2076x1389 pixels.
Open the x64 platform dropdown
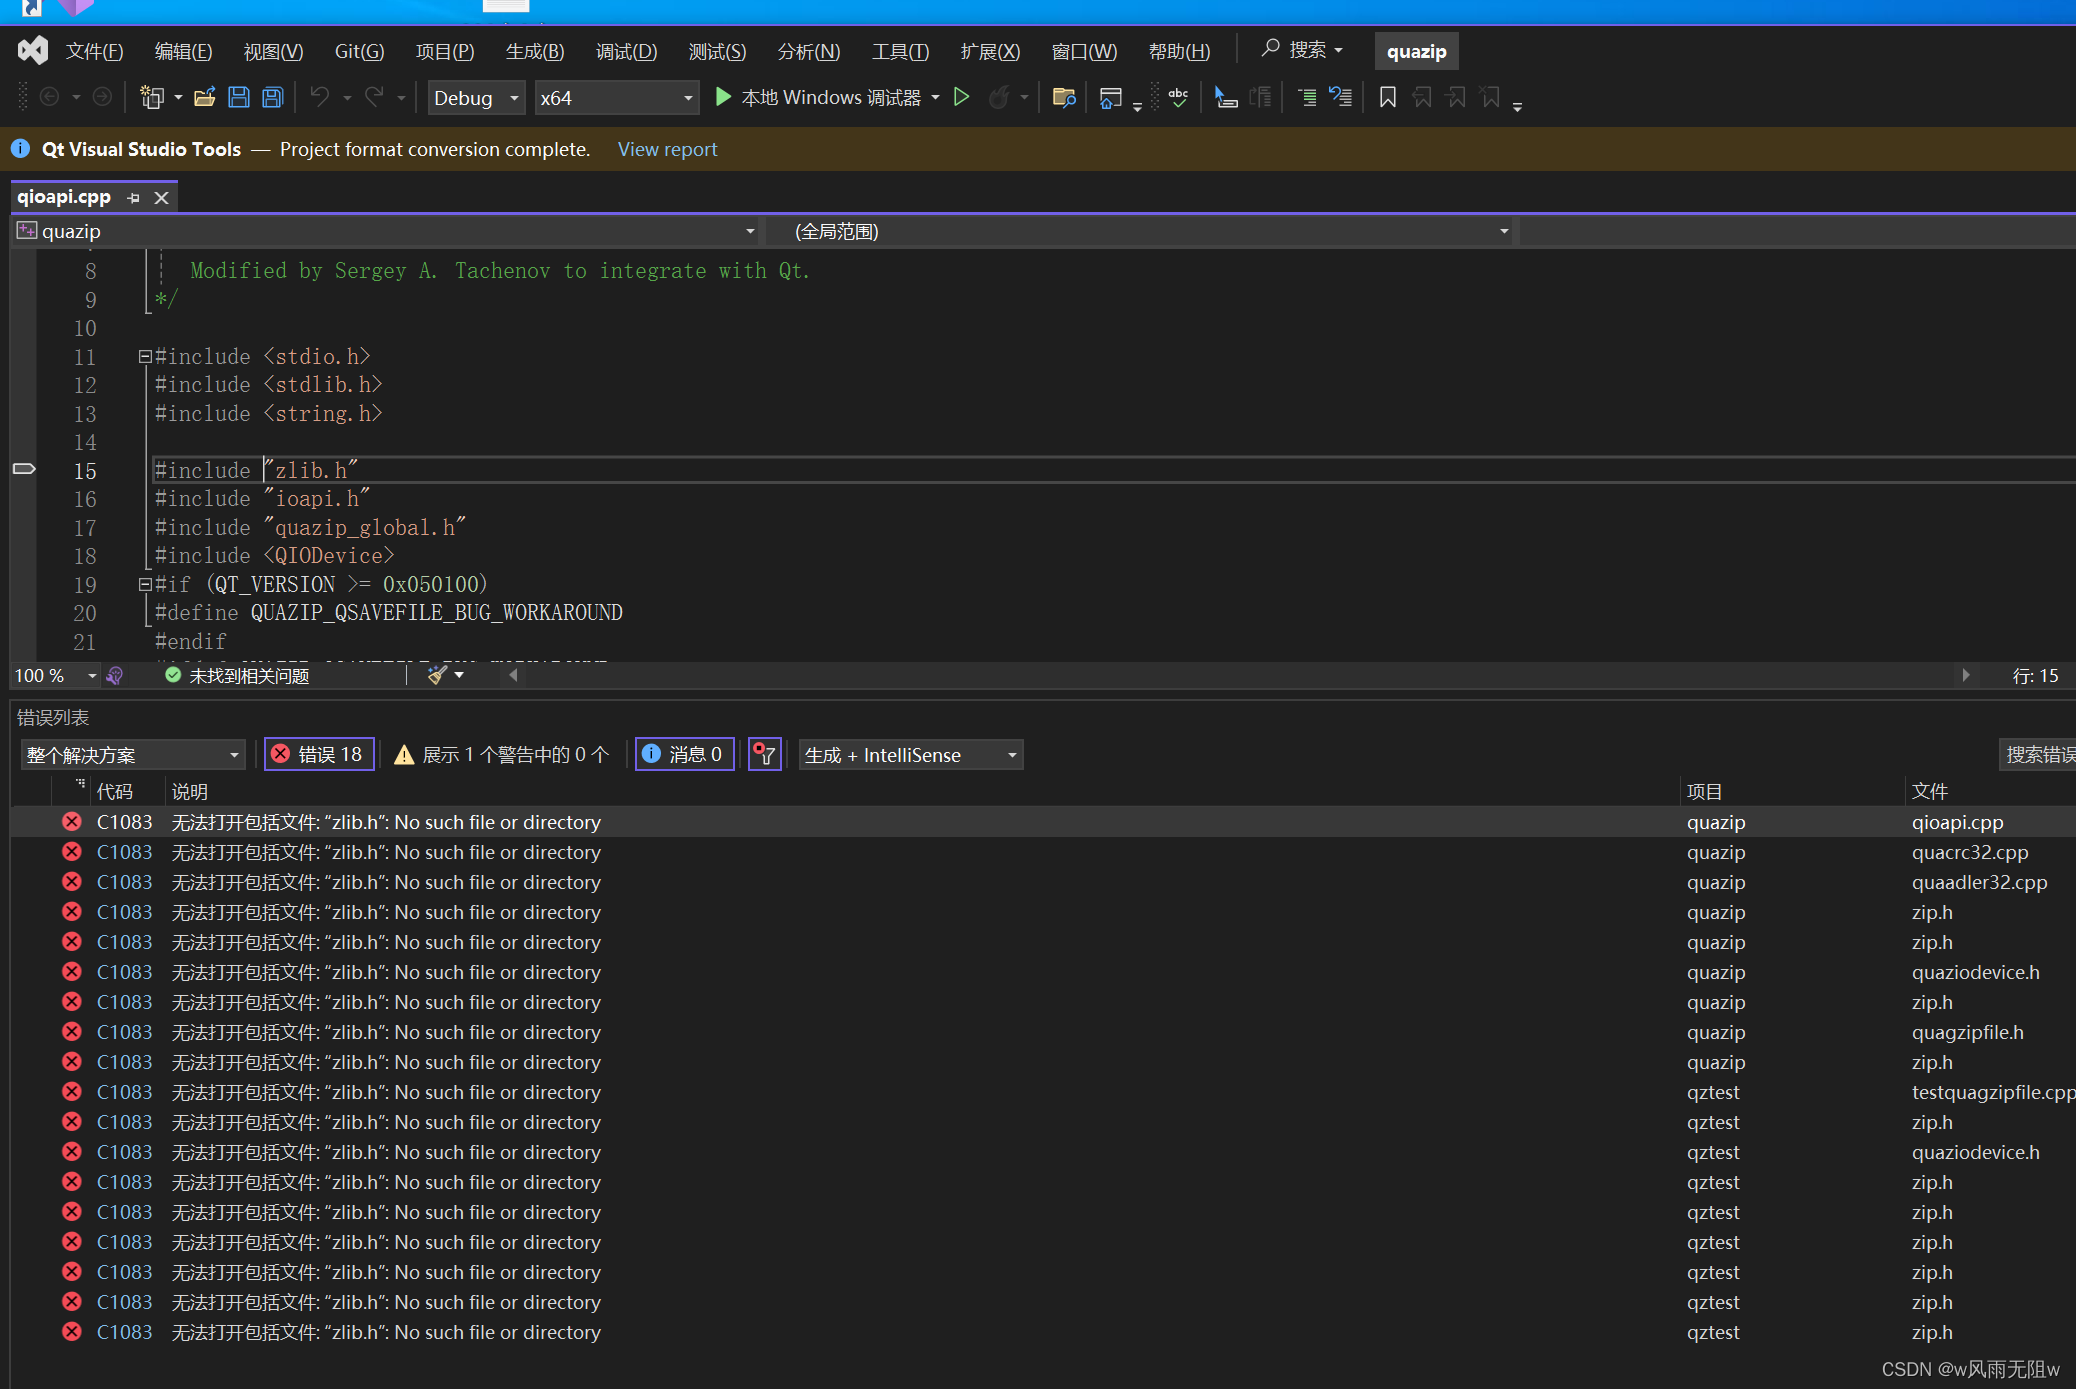point(615,98)
